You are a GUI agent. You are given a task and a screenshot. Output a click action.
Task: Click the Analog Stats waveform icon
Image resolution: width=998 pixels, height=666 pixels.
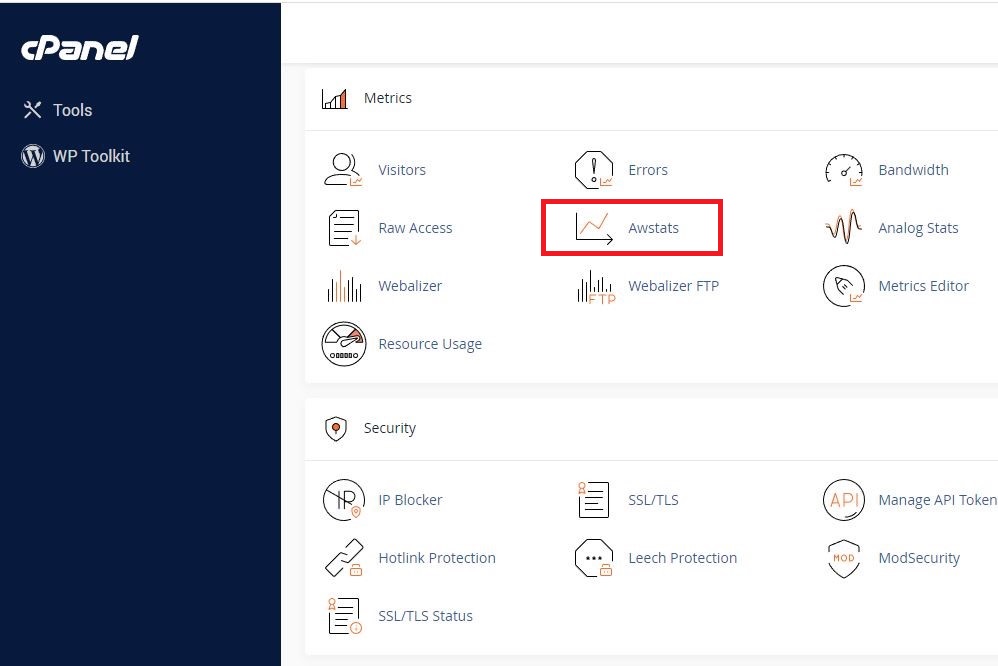click(x=844, y=227)
